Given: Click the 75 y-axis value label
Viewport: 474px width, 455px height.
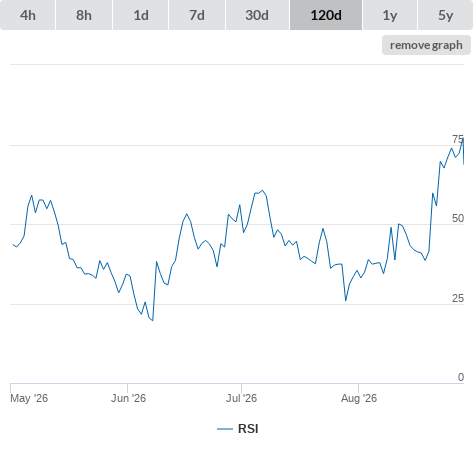Looking at the screenshot, I should coord(458,139).
